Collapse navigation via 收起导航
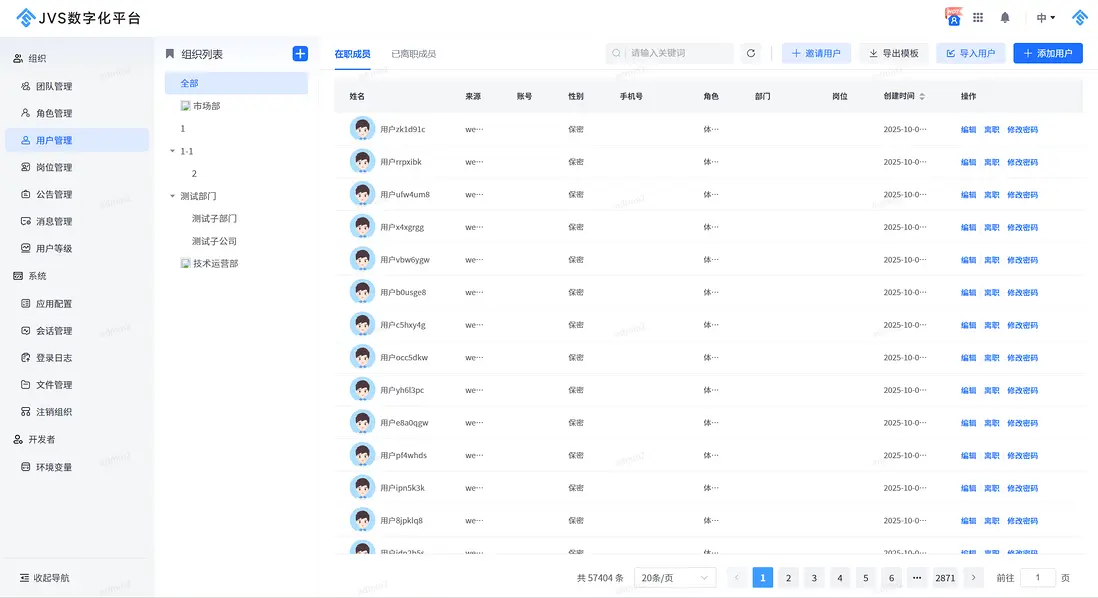Screen dimensions: 1098x598 point(45,578)
